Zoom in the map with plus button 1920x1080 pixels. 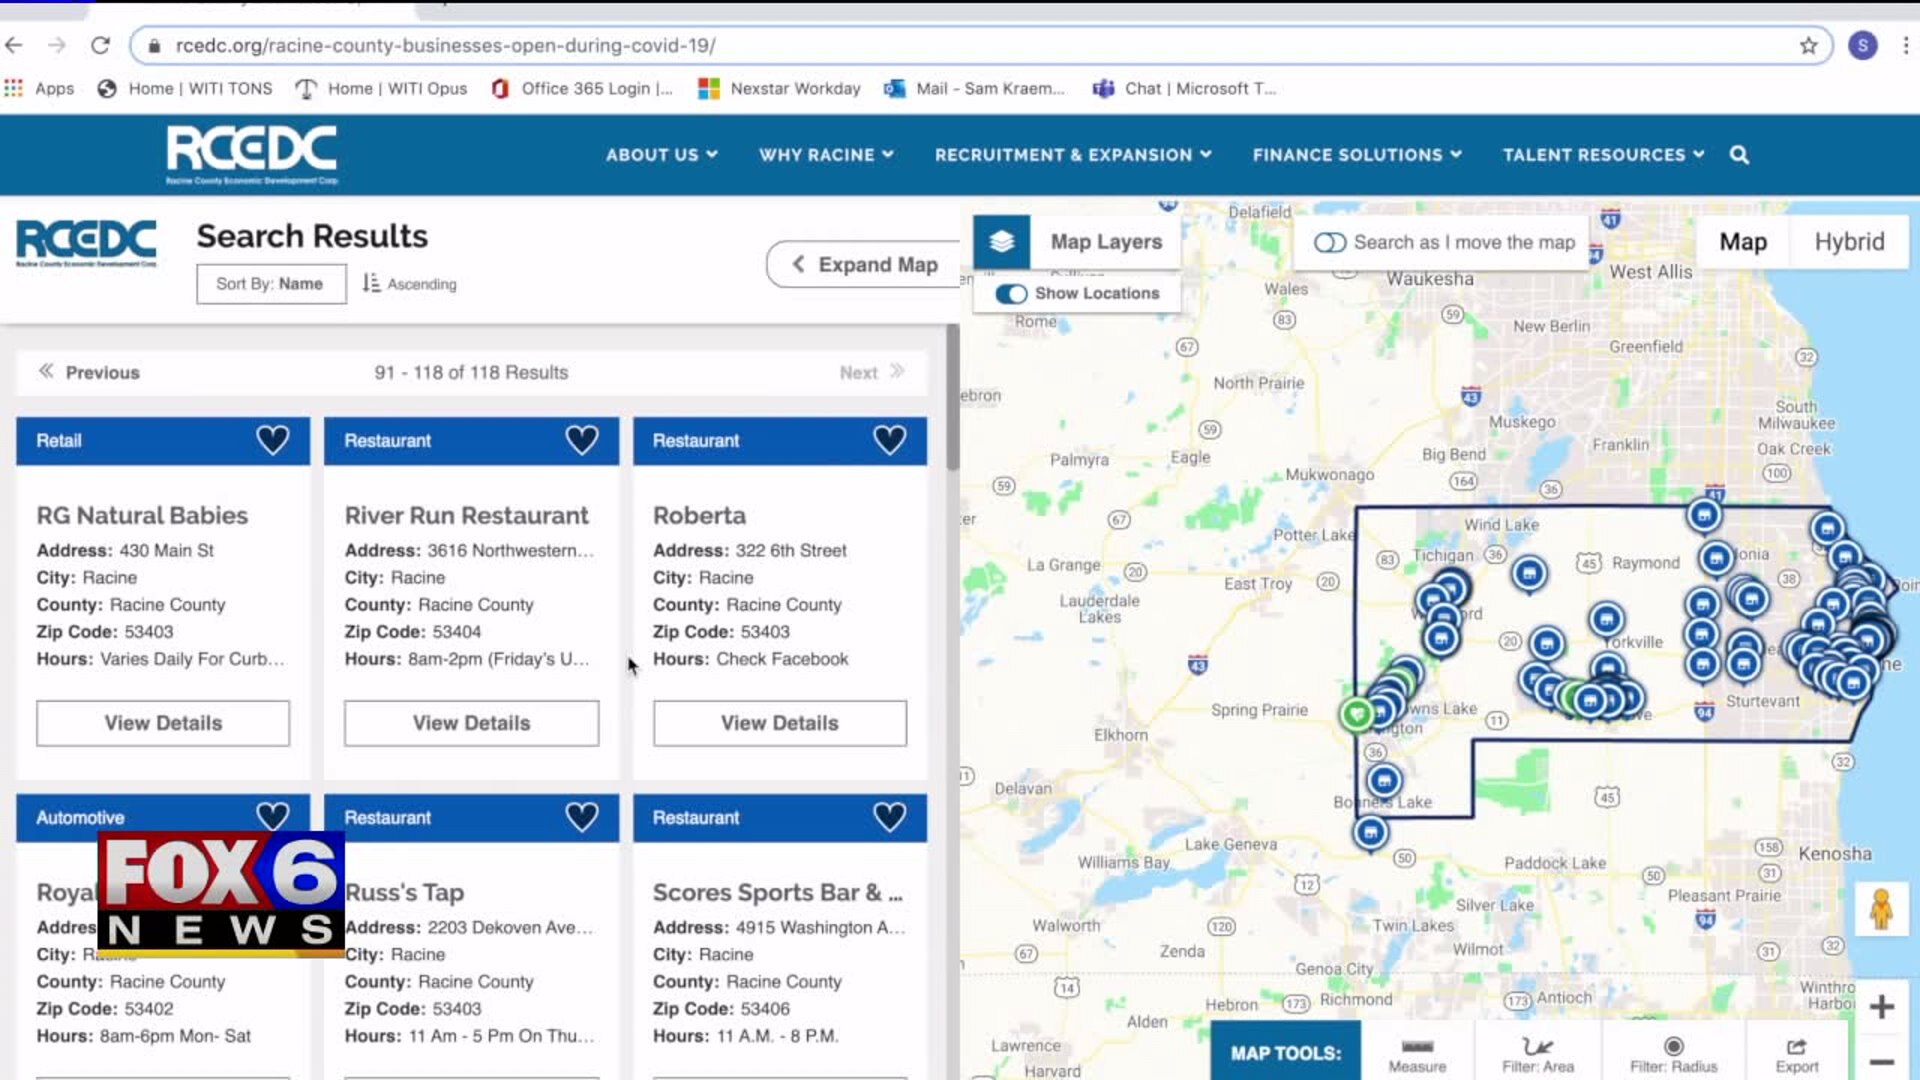(1881, 1006)
